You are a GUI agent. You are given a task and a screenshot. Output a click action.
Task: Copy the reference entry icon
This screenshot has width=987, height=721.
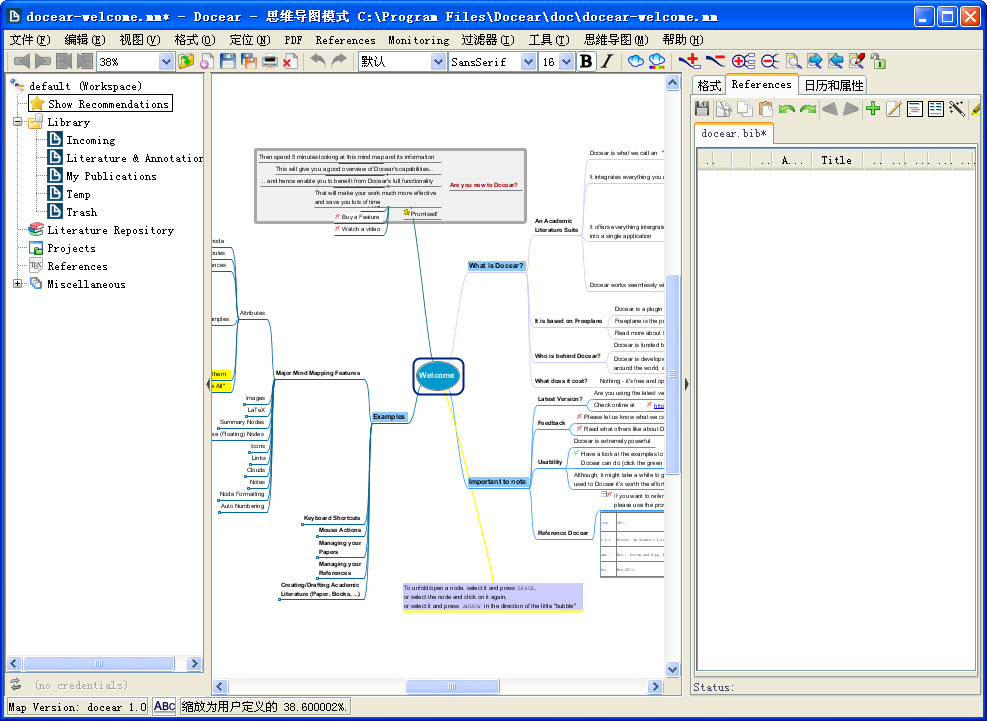point(745,108)
